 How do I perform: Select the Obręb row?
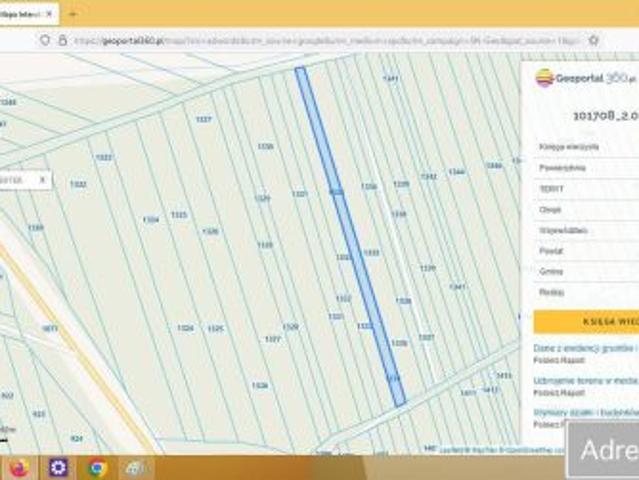click(586, 209)
